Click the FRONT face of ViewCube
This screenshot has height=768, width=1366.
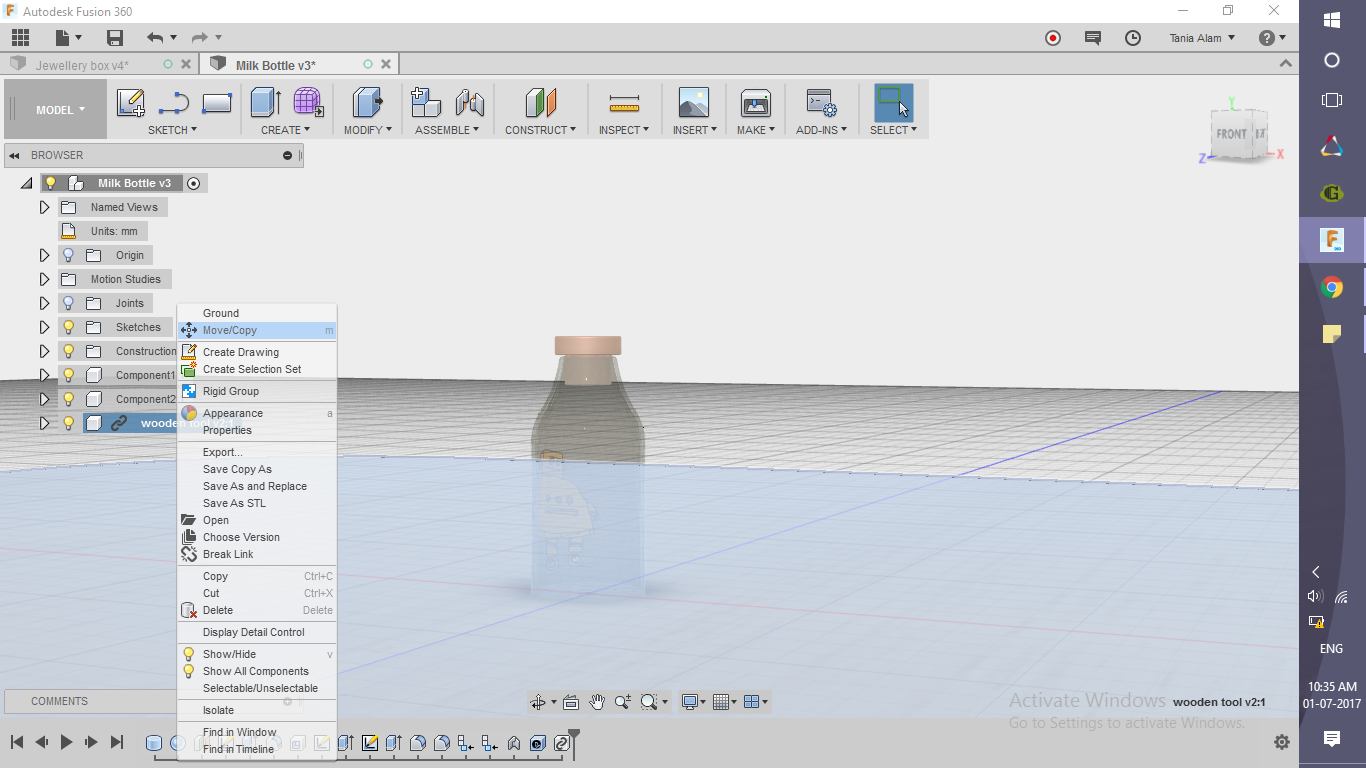click(x=1231, y=134)
